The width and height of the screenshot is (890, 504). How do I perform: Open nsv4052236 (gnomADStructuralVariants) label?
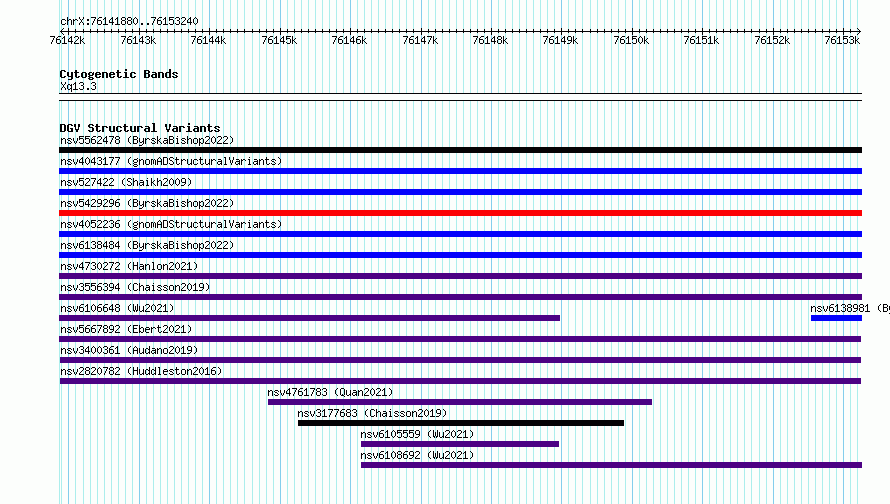click(171, 224)
